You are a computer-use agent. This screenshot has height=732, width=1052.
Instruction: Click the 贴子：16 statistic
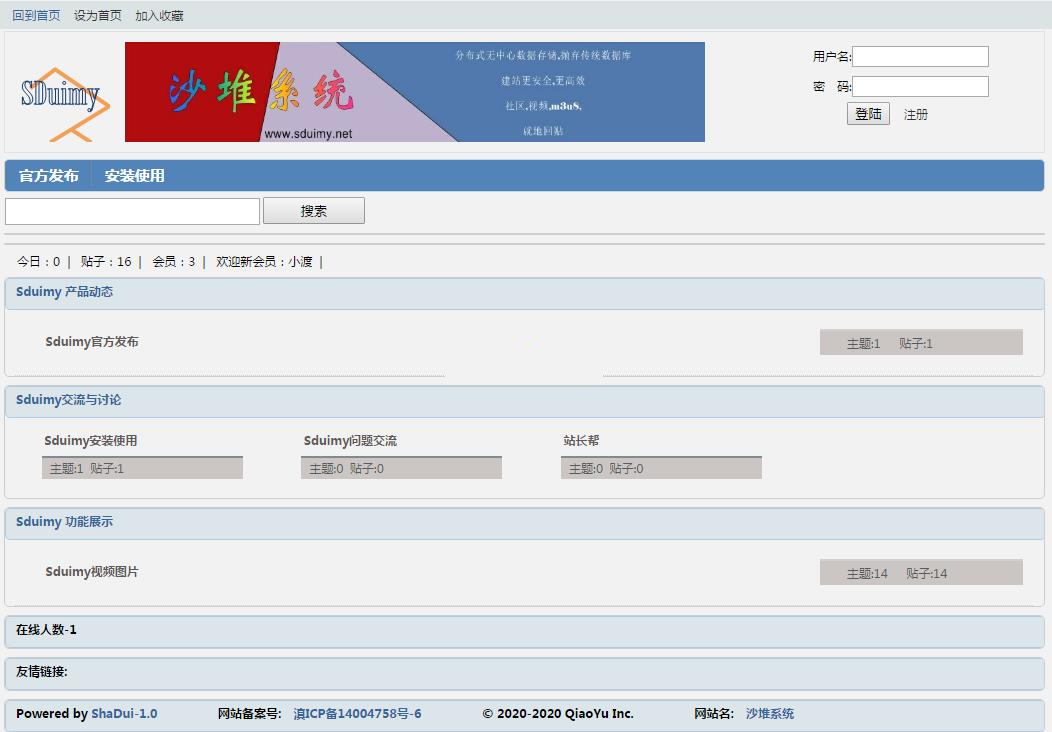coord(106,262)
